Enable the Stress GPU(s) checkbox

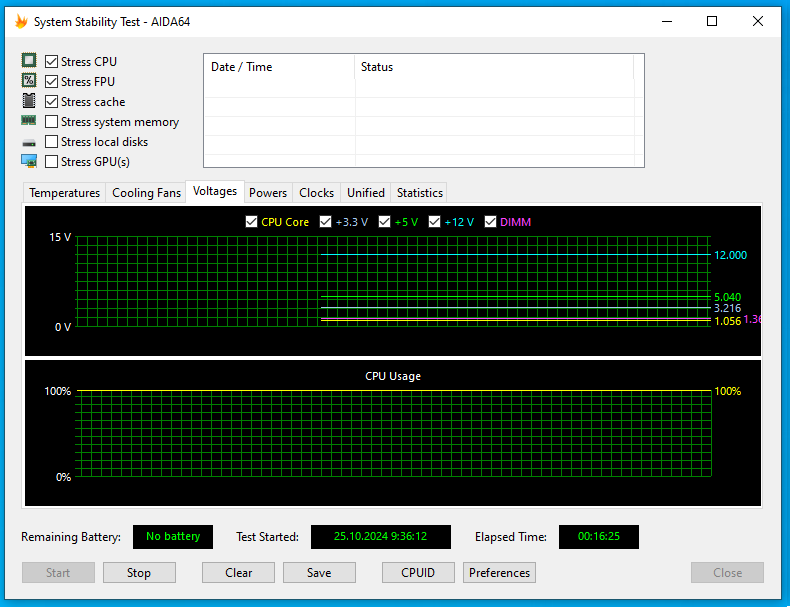51,162
